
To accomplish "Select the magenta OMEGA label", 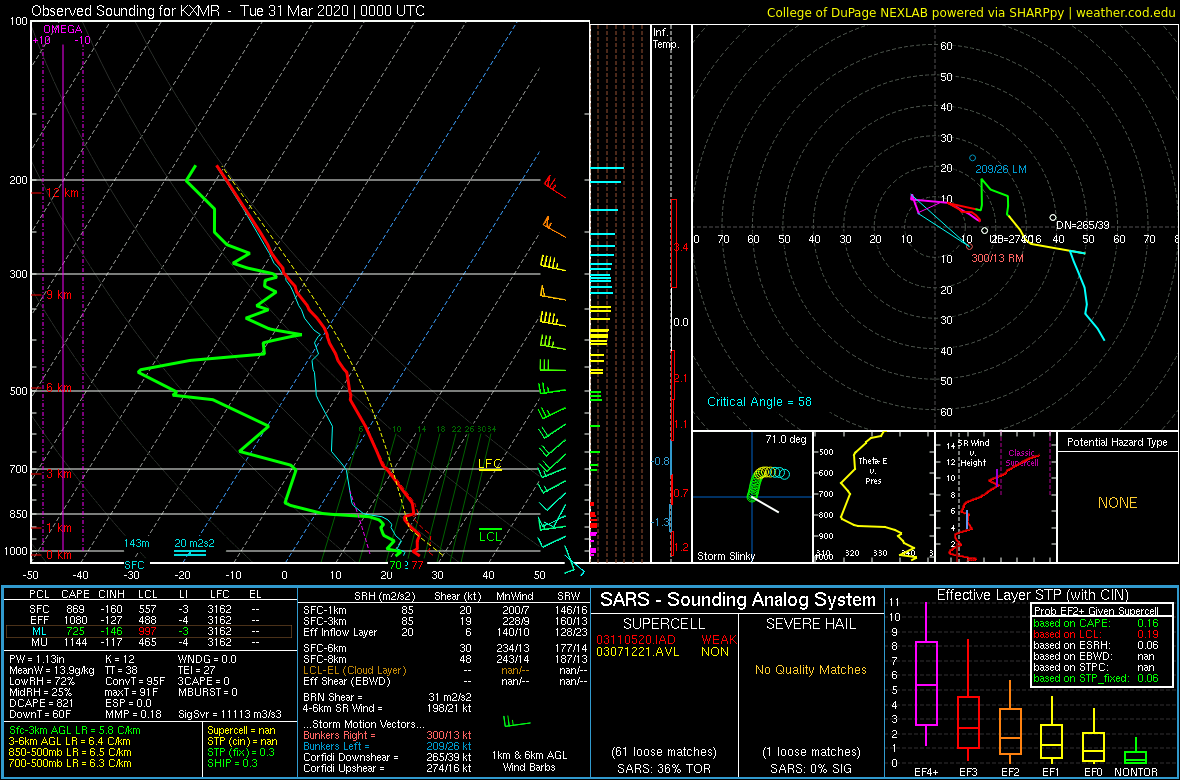I will (62, 29).
